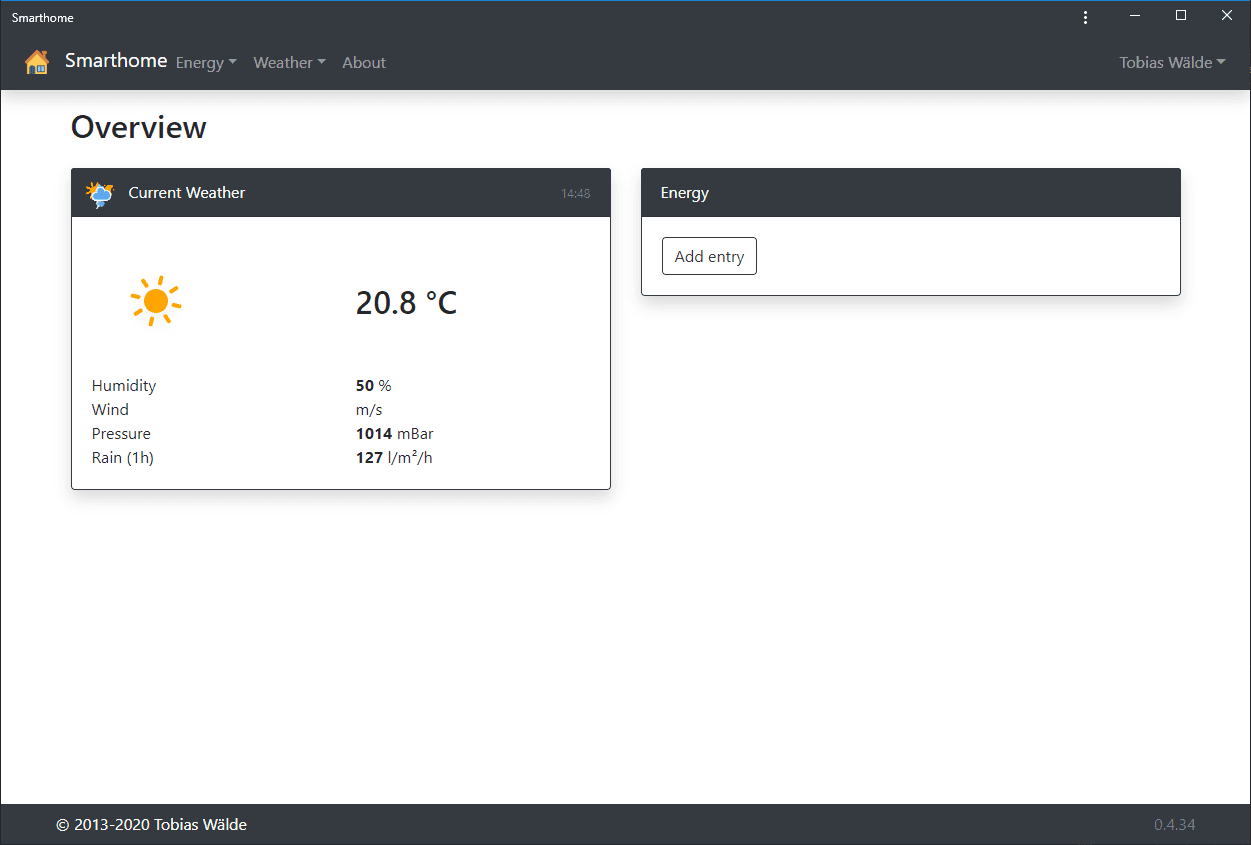
Task: Click the Smarthome house logo icon
Action: (x=37, y=62)
